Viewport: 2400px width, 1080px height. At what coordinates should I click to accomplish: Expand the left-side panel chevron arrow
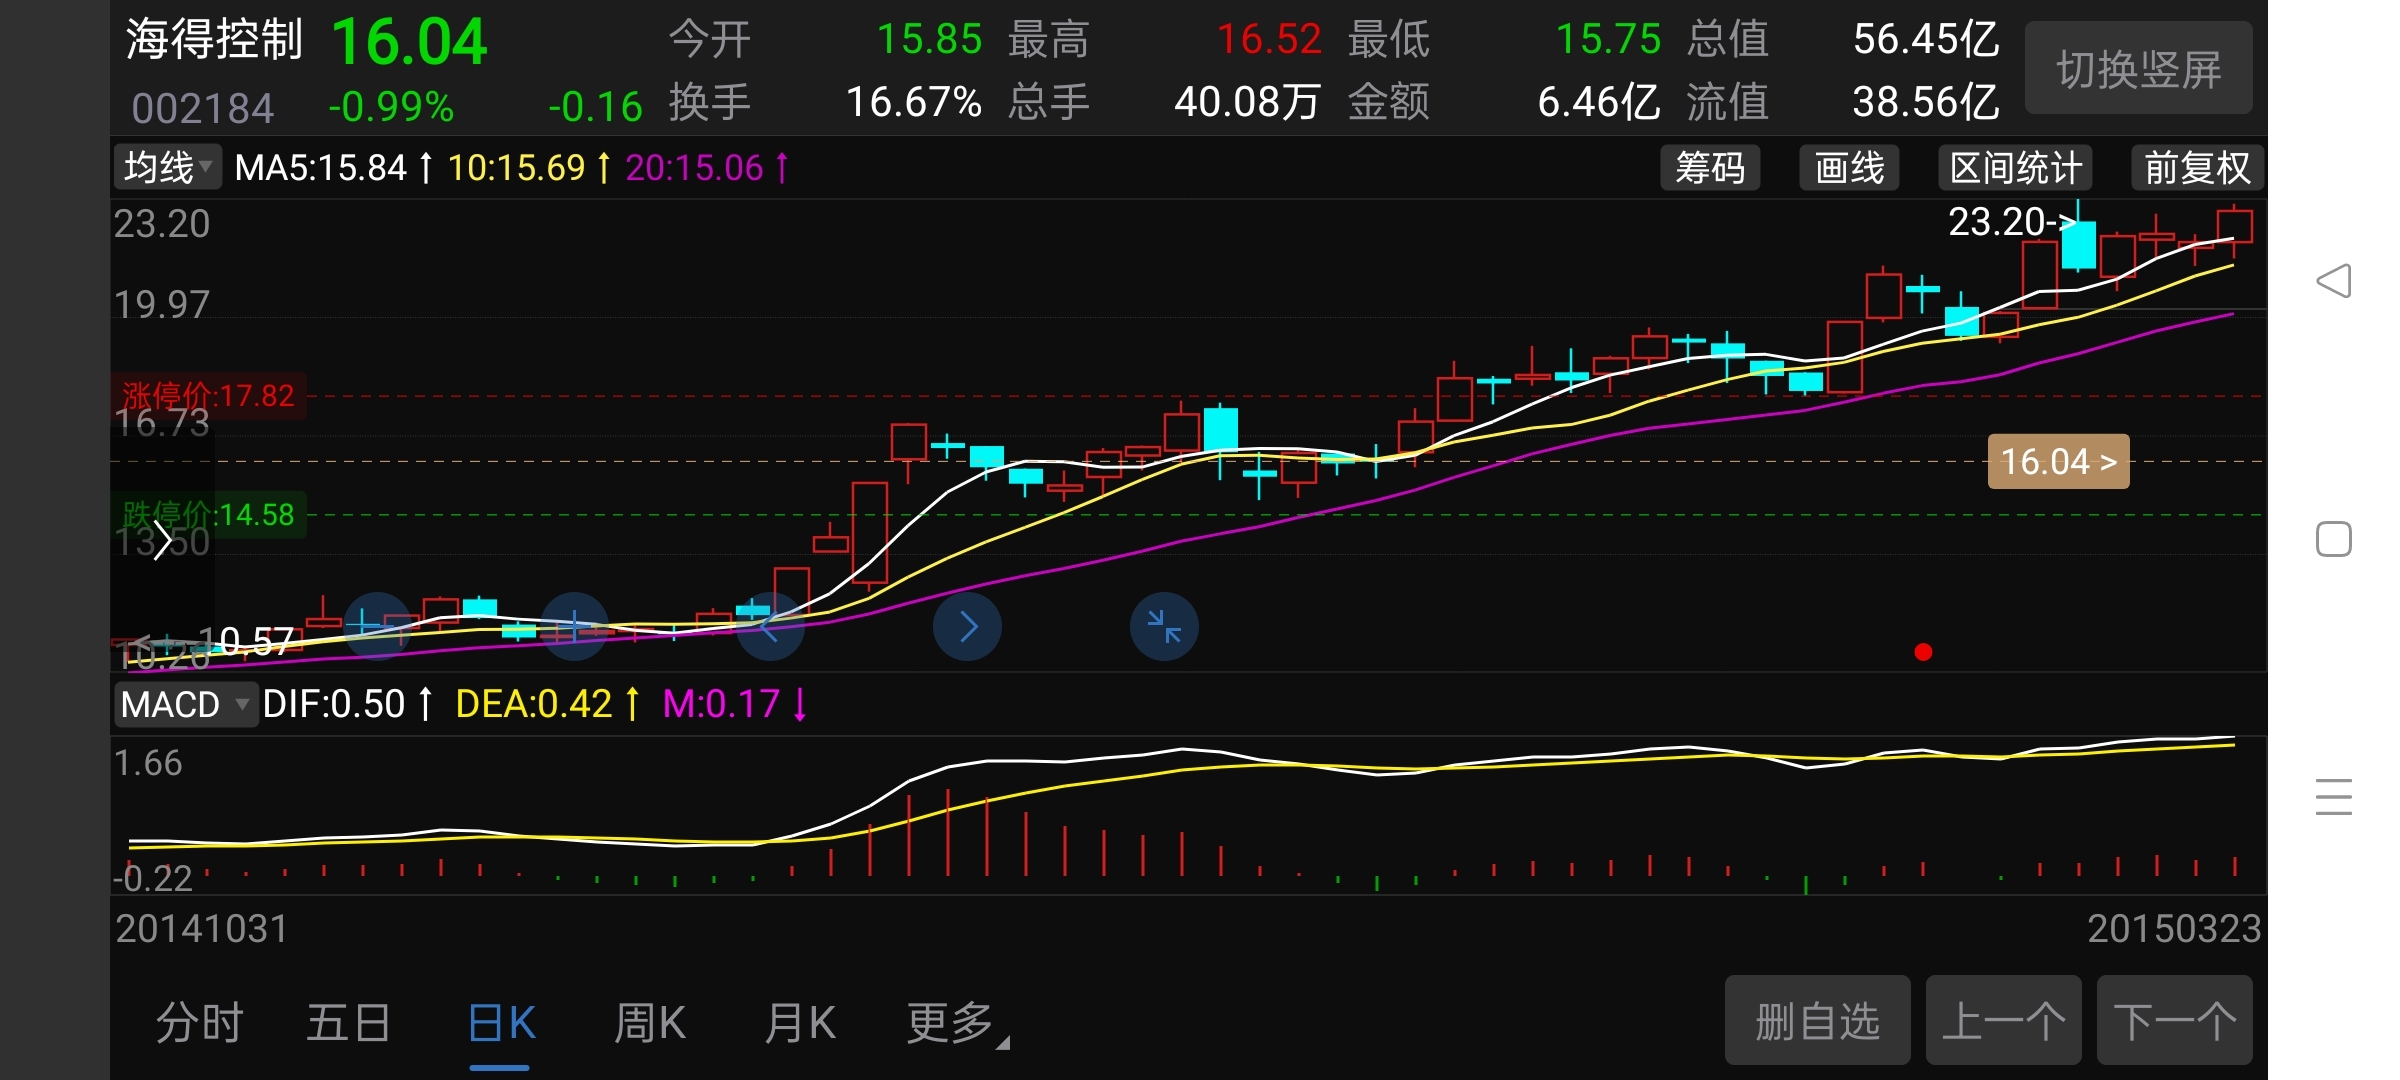(162, 541)
